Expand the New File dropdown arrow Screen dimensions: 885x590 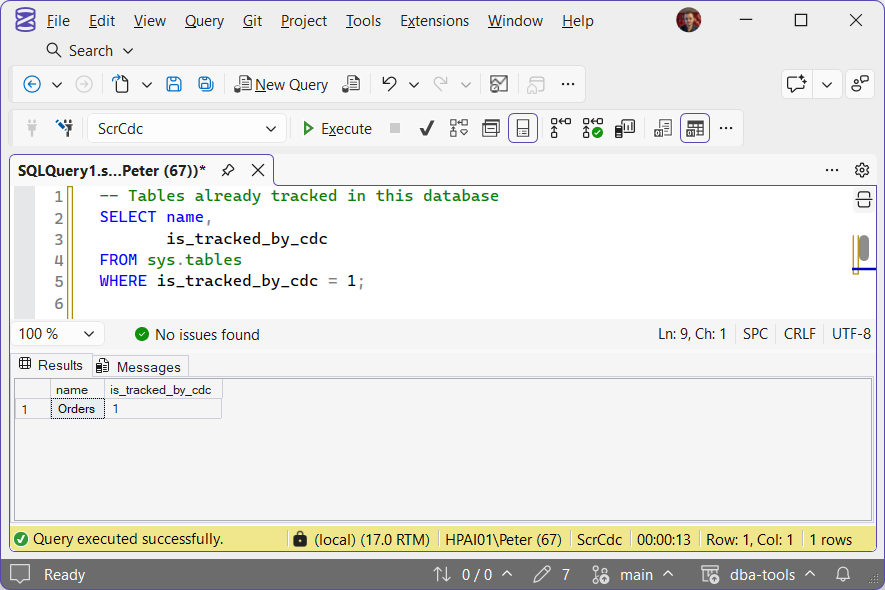[147, 85]
